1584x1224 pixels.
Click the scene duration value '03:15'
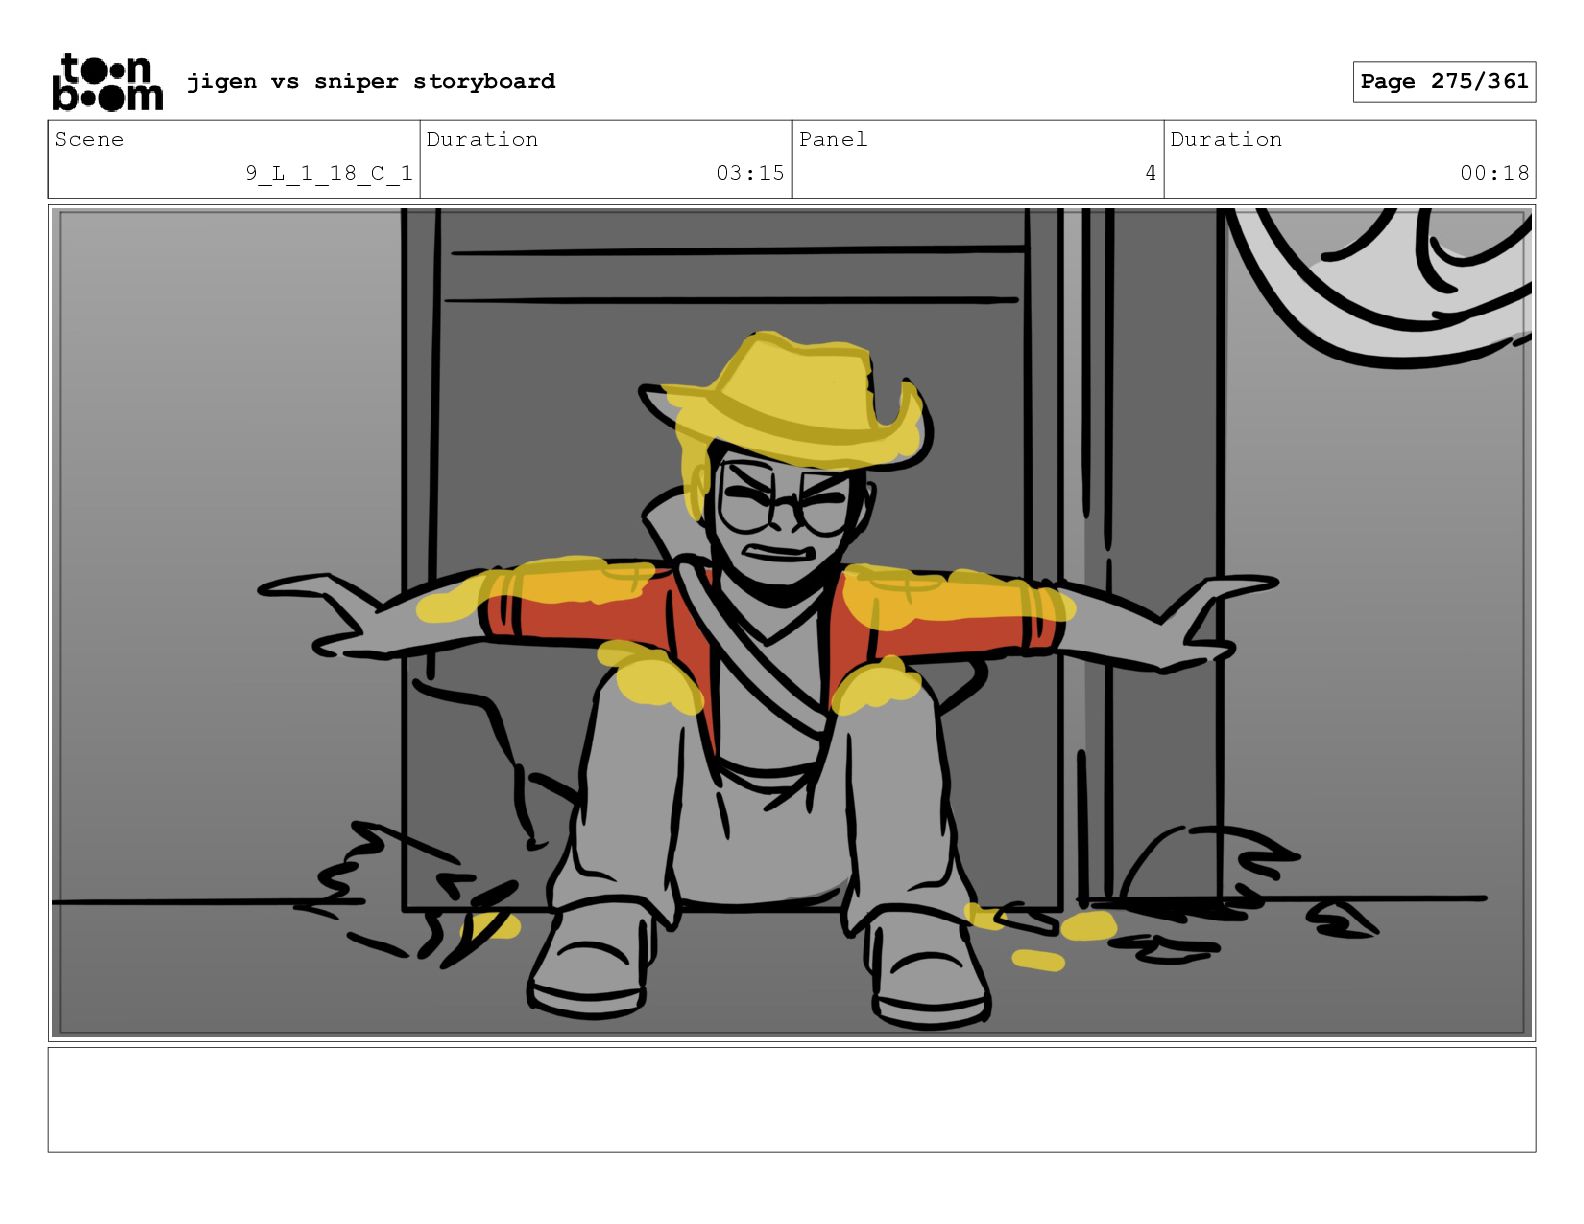(x=750, y=173)
